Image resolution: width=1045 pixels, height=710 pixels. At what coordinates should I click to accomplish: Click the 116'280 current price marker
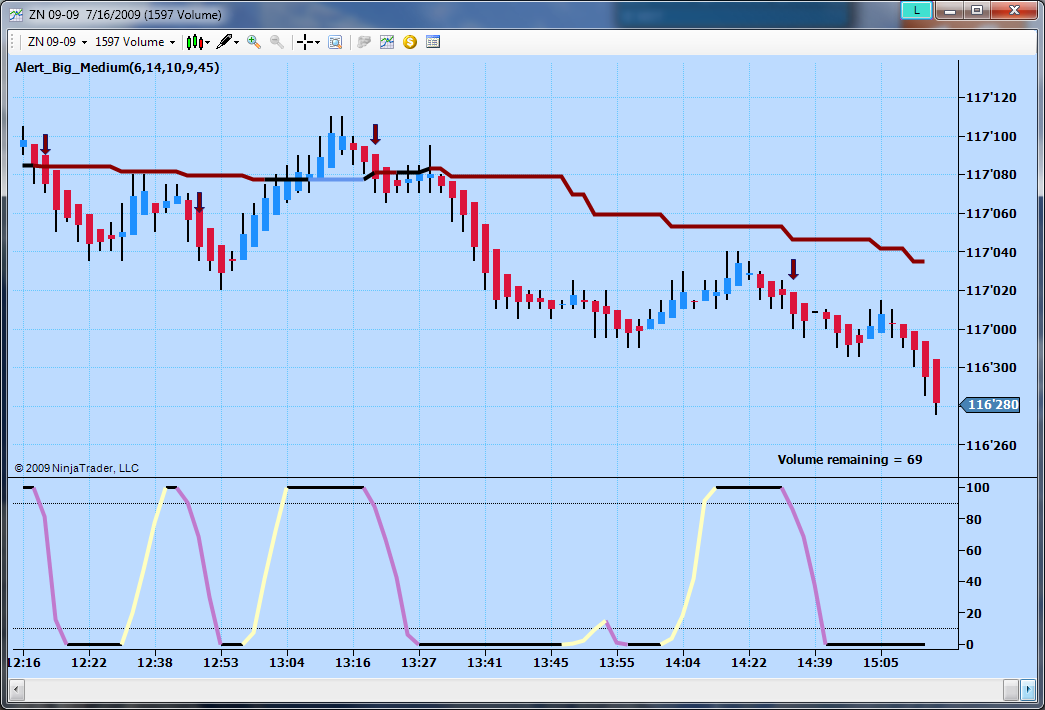990,405
